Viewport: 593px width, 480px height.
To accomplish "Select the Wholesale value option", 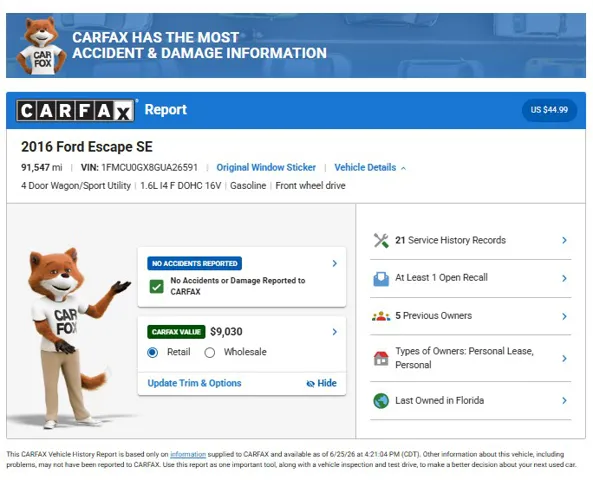I will 210,353.
